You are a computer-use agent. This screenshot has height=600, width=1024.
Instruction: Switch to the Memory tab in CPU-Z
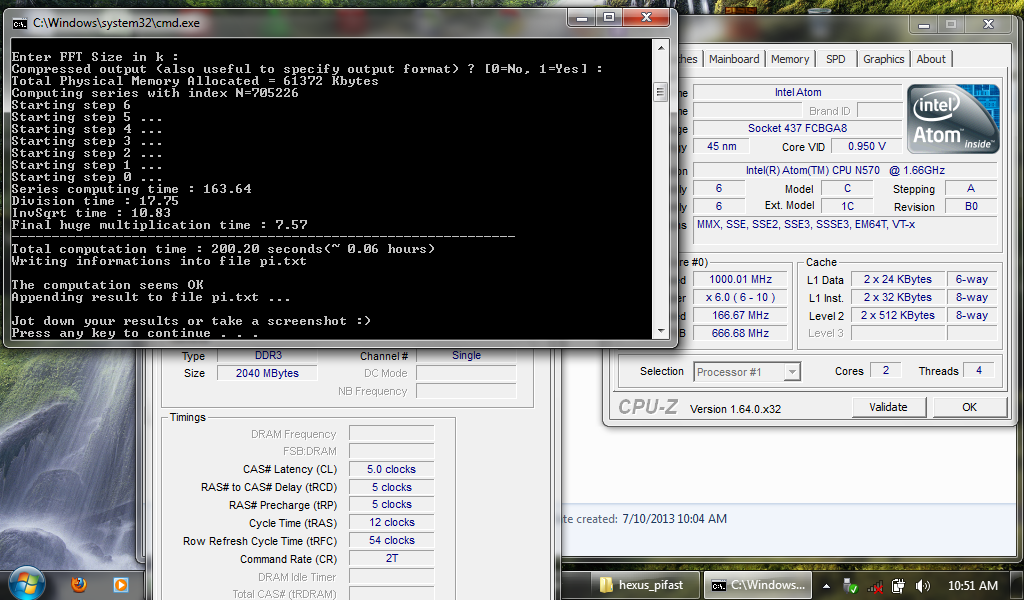pos(790,59)
